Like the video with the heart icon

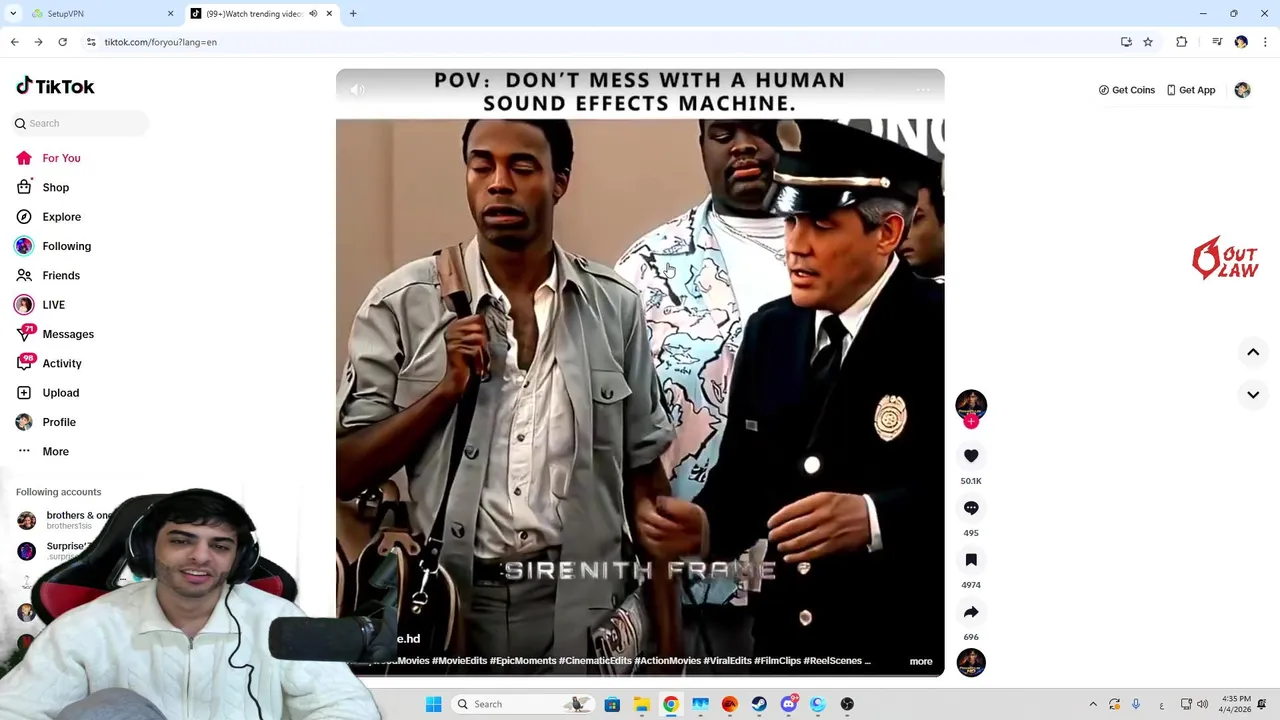pyautogui.click(x=971, y=456)
